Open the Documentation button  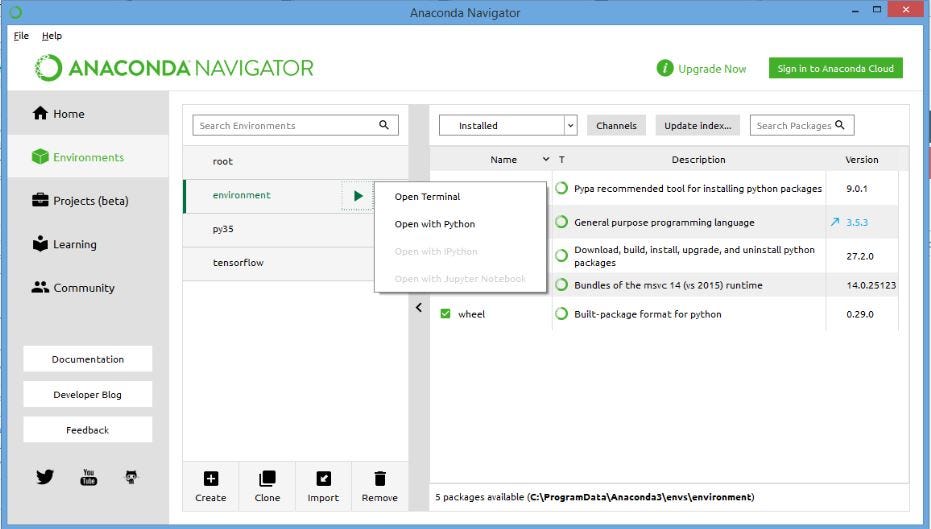[88, 359]
